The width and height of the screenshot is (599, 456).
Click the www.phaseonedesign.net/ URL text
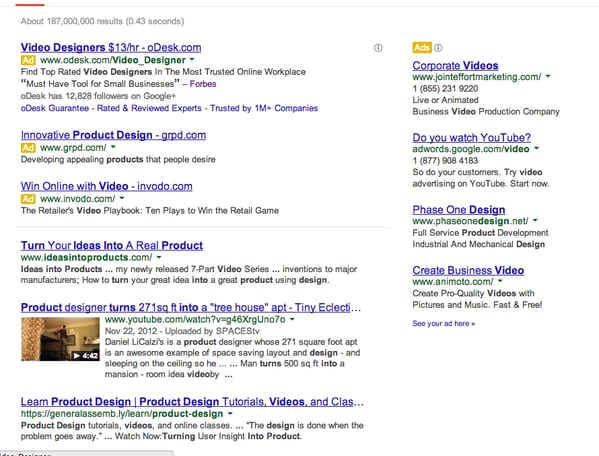pos(470,221)
